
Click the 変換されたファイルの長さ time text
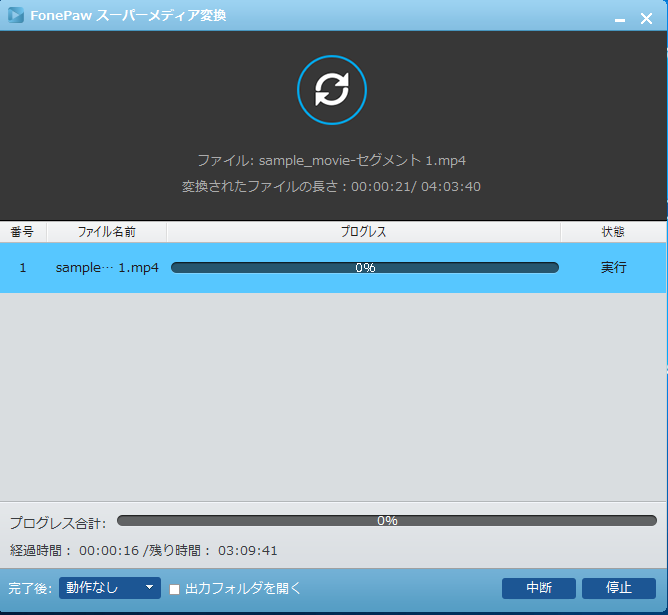(331, 187)
